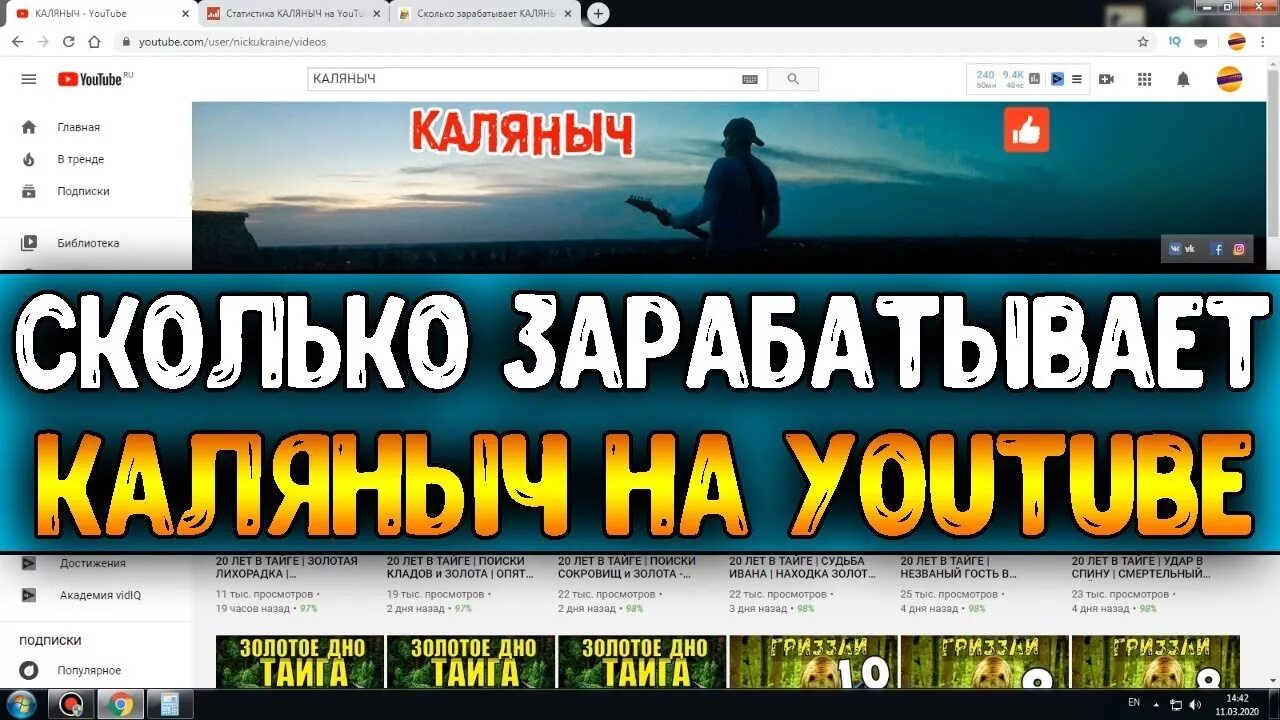Click the blue vidIQ play icon
1280x720 pixels.
click(1057, 79)
